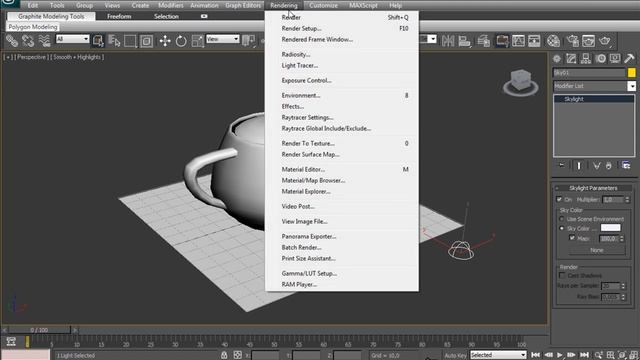The width and height of the screenshot is (640, 360).
Task: Open the Selected key filter dropdown
Action: [498, 355]
